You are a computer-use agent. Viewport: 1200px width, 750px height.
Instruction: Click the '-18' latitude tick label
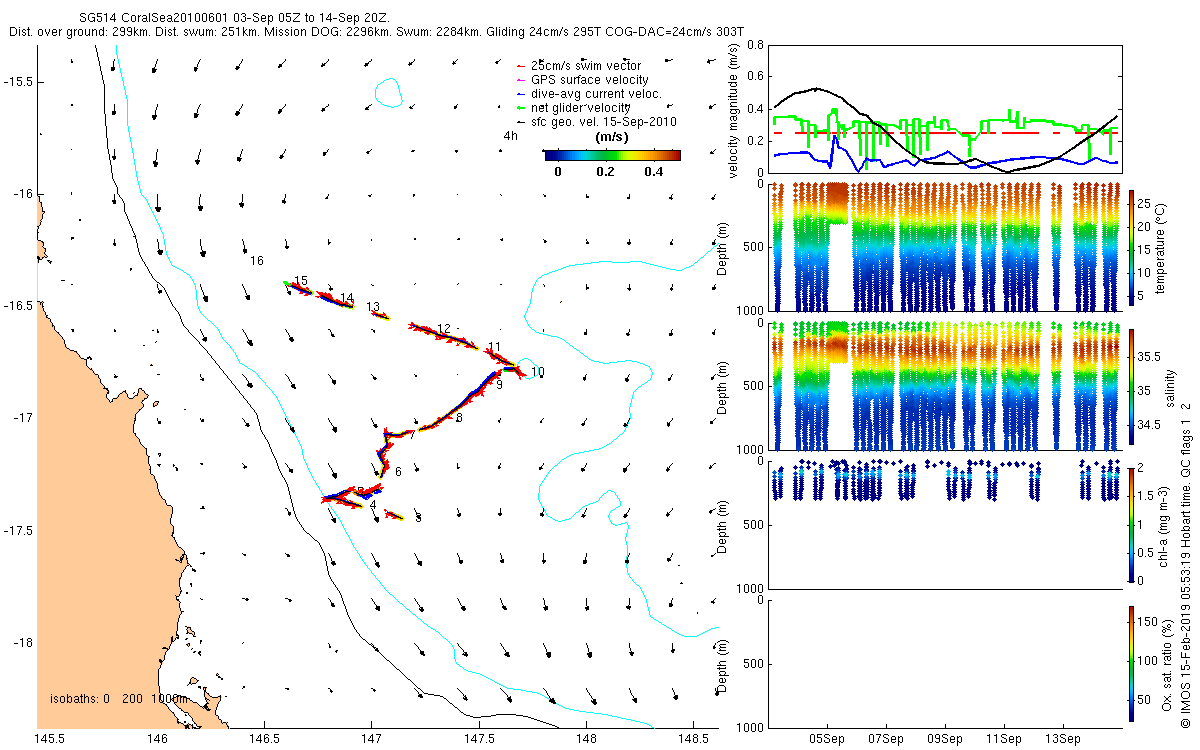tap(24, 643)
